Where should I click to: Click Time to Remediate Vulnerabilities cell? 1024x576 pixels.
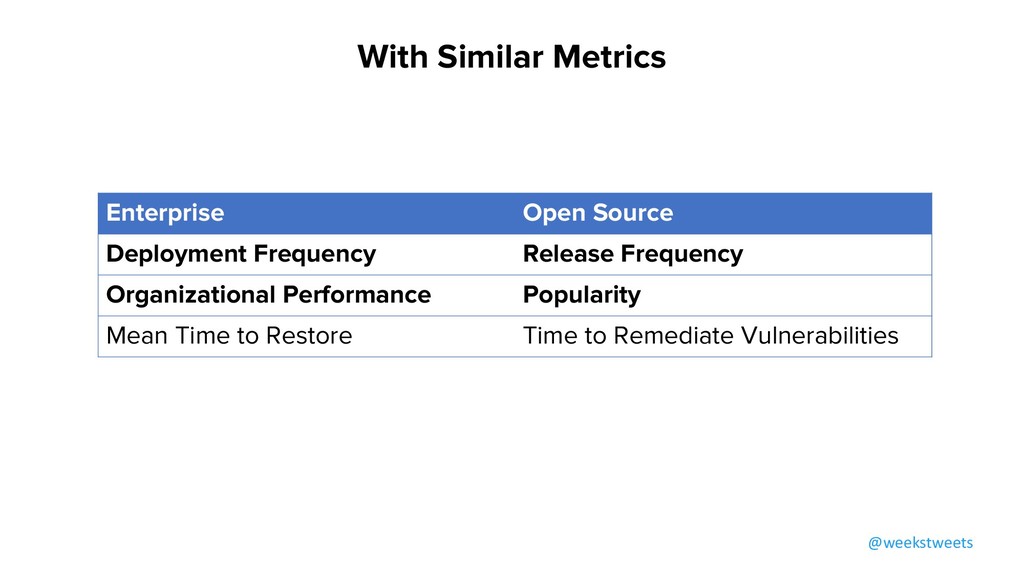(723, 336)
